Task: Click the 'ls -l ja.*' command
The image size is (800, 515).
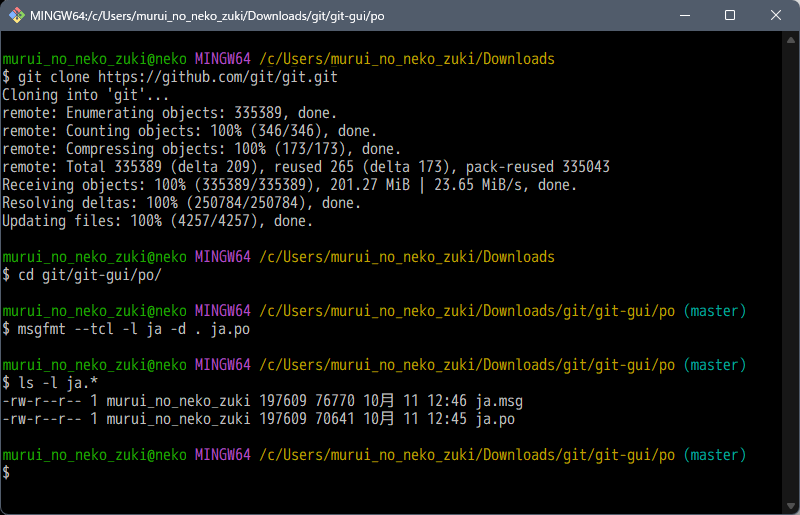Action: [58, 383]
